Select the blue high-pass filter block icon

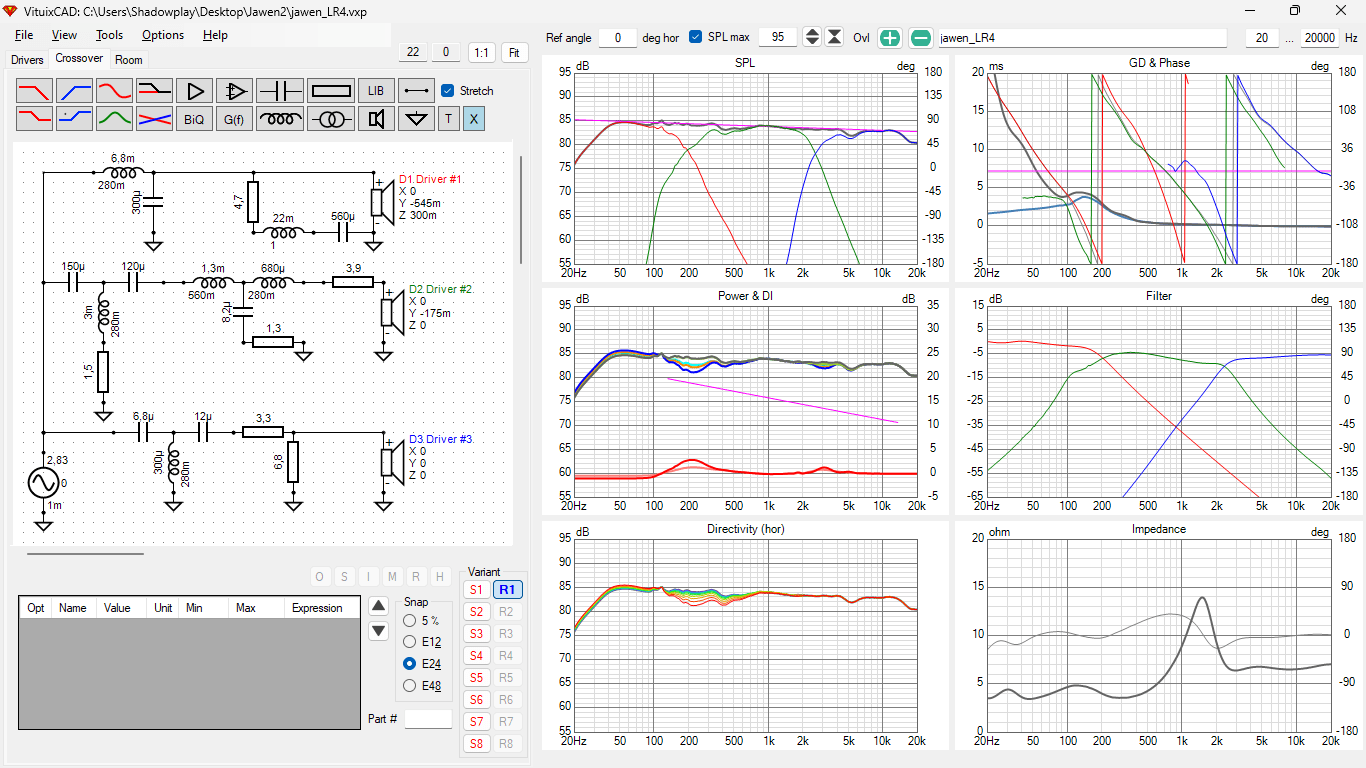point(74,91)
